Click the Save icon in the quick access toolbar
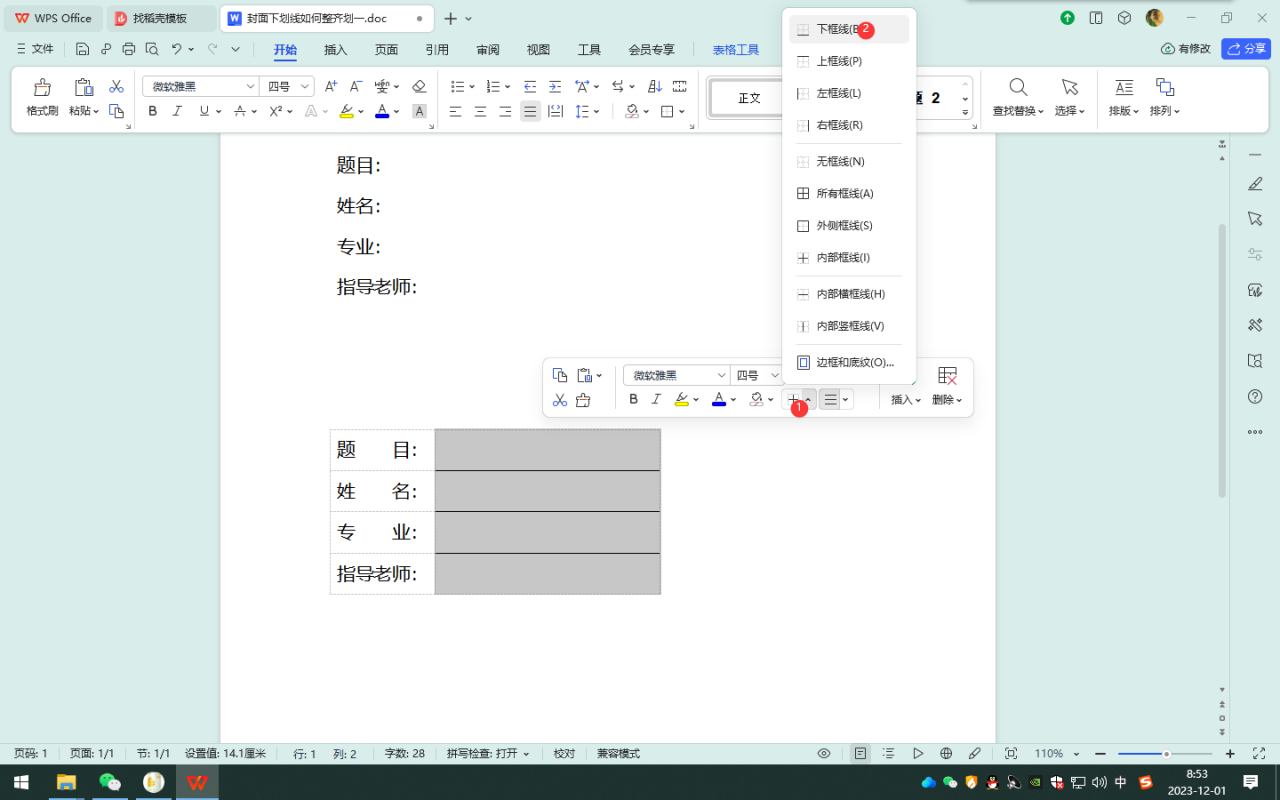Viewport: 1280px width, 800px height. [82, 49]
